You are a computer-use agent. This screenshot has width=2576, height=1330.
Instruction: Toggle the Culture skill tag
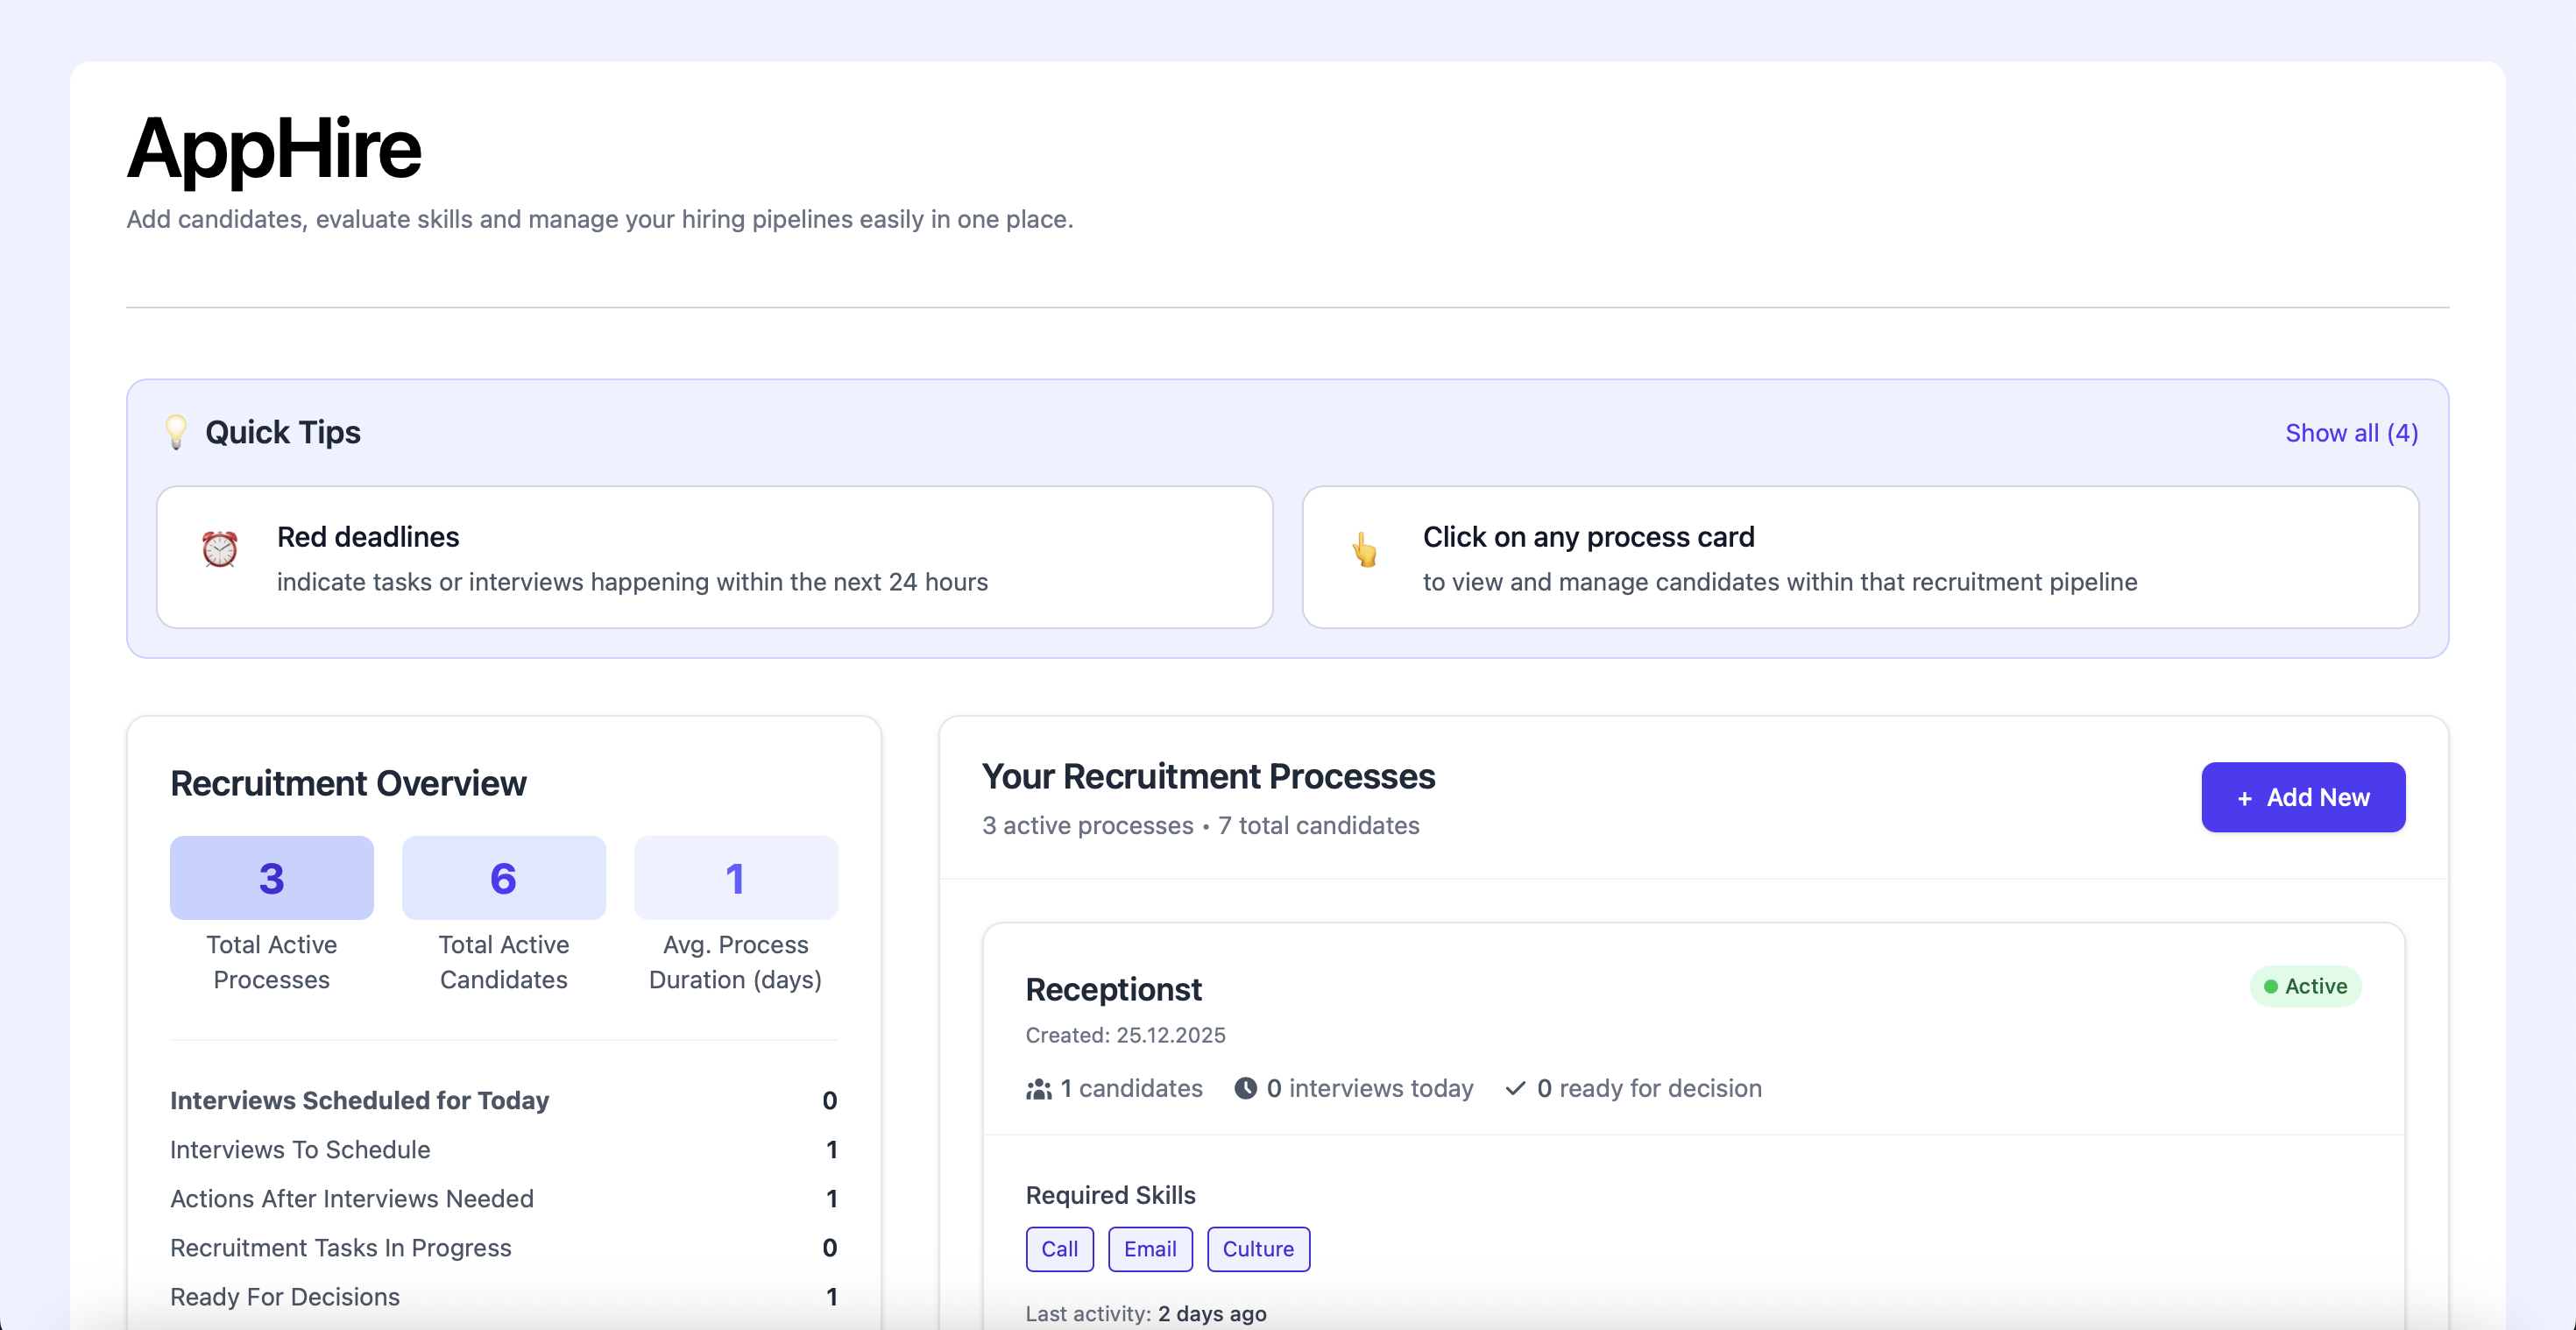(1258, 1249)
